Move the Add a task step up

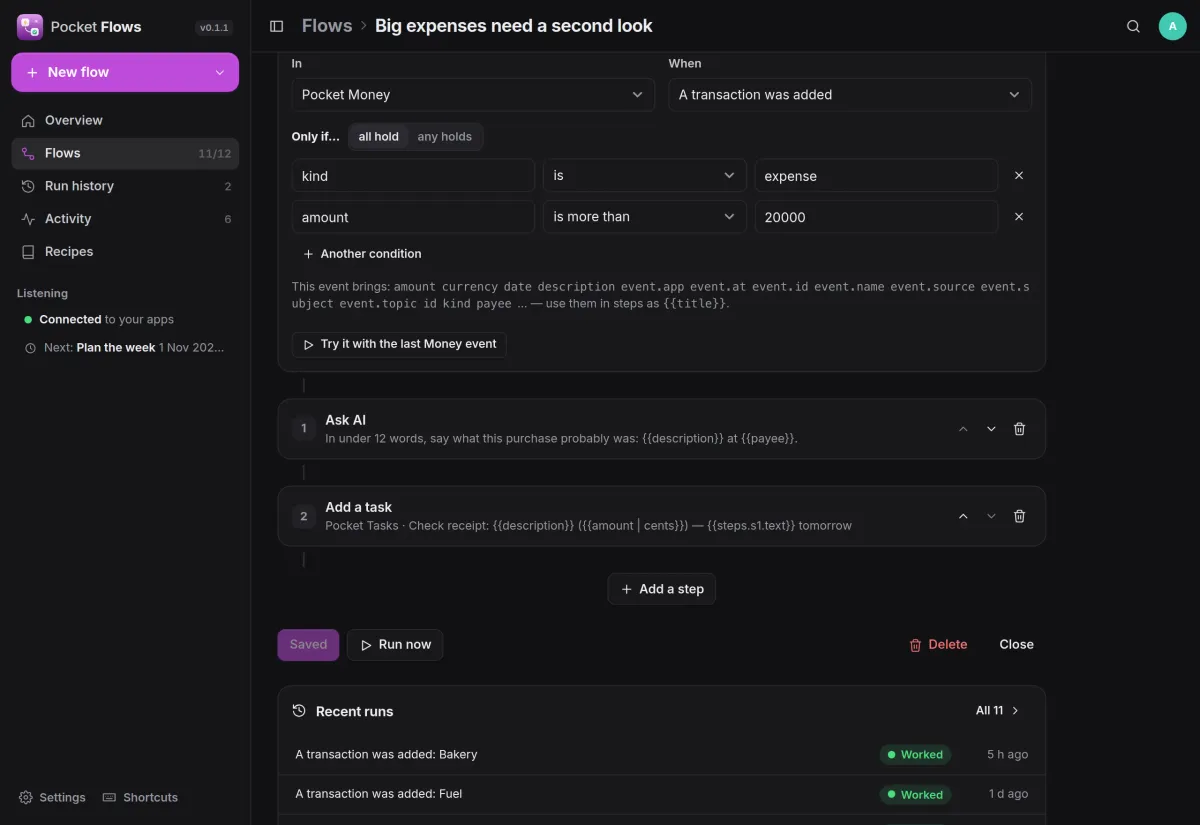(x=963, y=516)
